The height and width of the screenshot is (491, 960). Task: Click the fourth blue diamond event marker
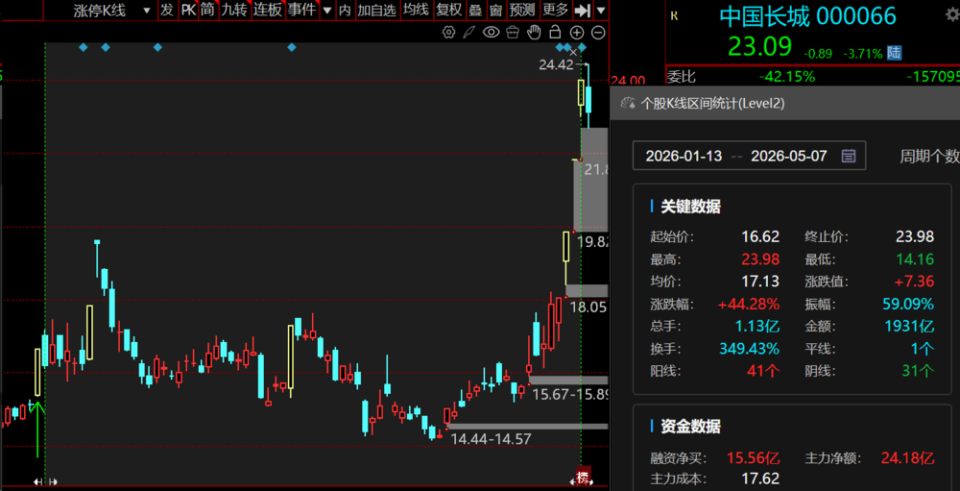tap(292, 47)
